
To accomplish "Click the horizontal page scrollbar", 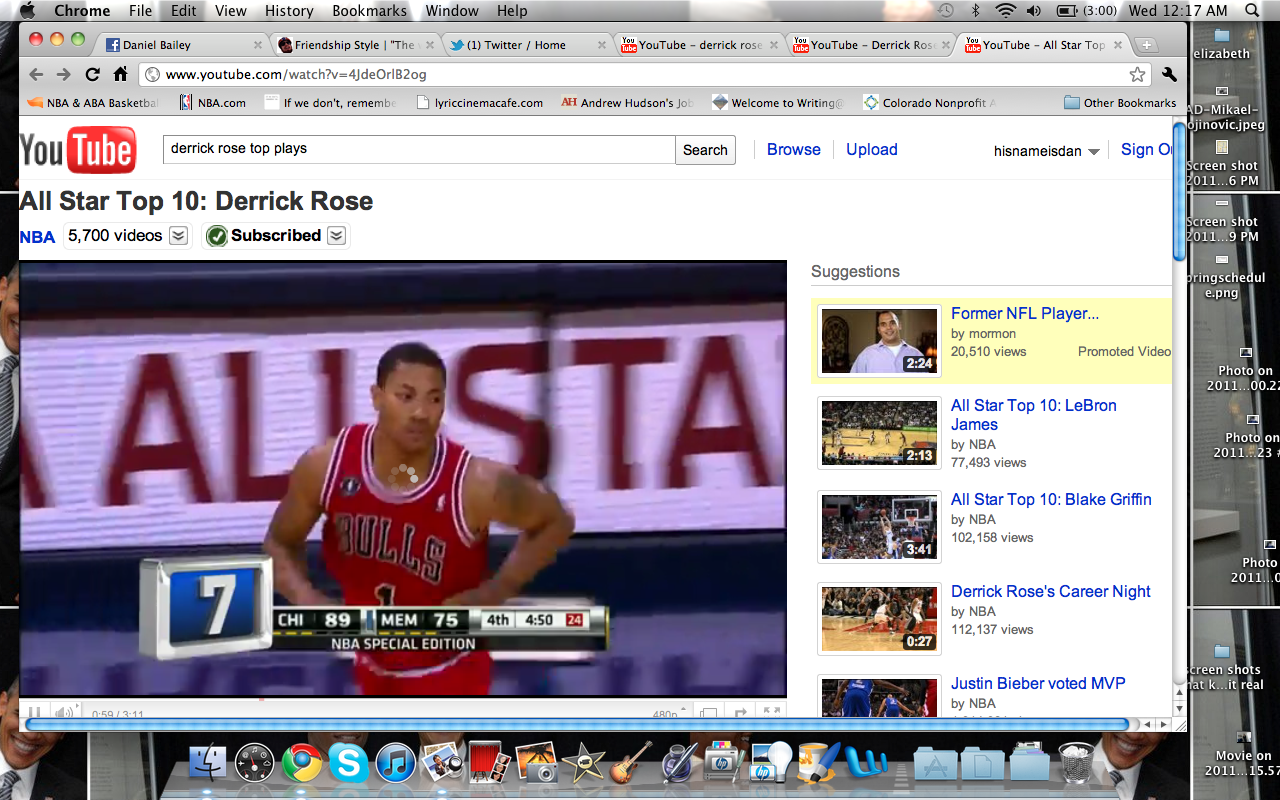I will point(577,724).
